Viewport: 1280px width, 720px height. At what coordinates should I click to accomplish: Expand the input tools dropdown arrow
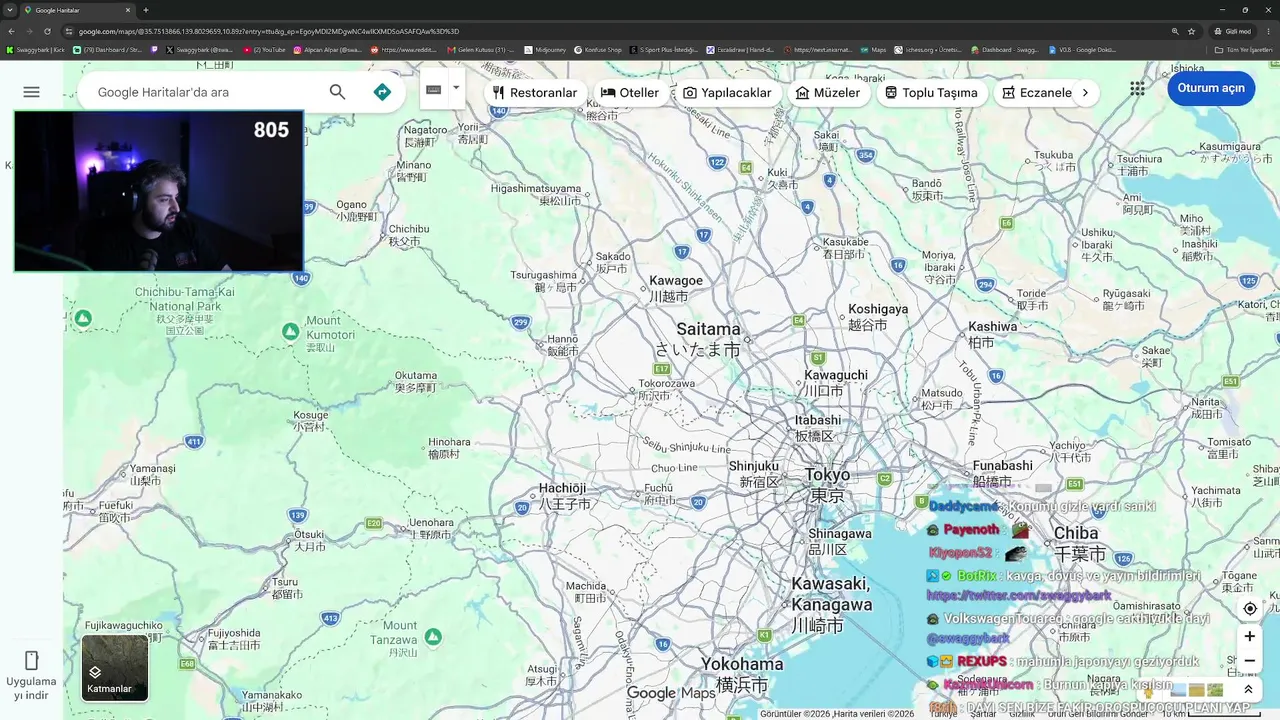pyautogui.click(x=456, y=88)
